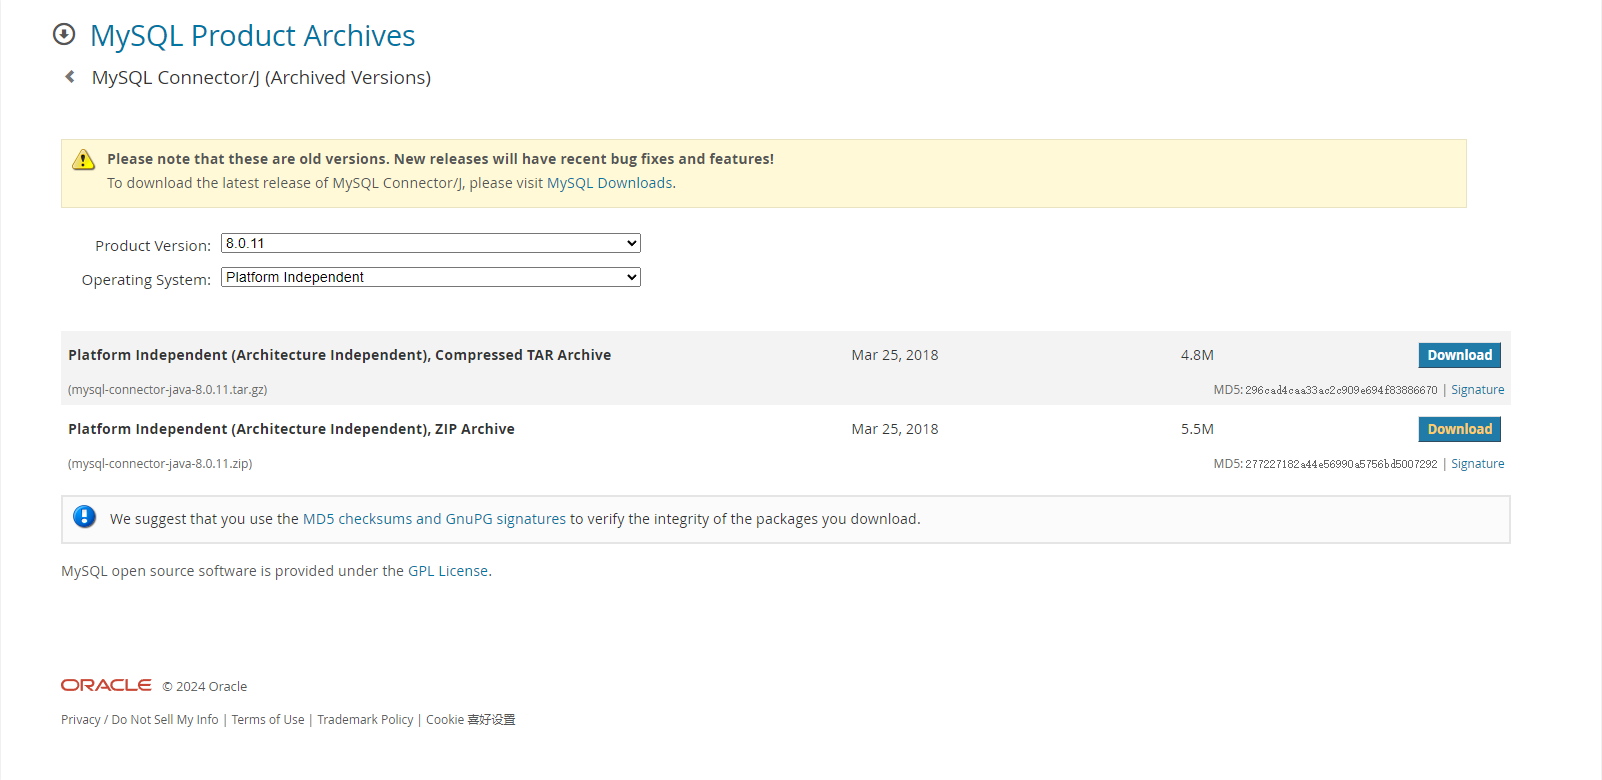
Task: Open the MySQL Downloads link
Action: (609, 183)
